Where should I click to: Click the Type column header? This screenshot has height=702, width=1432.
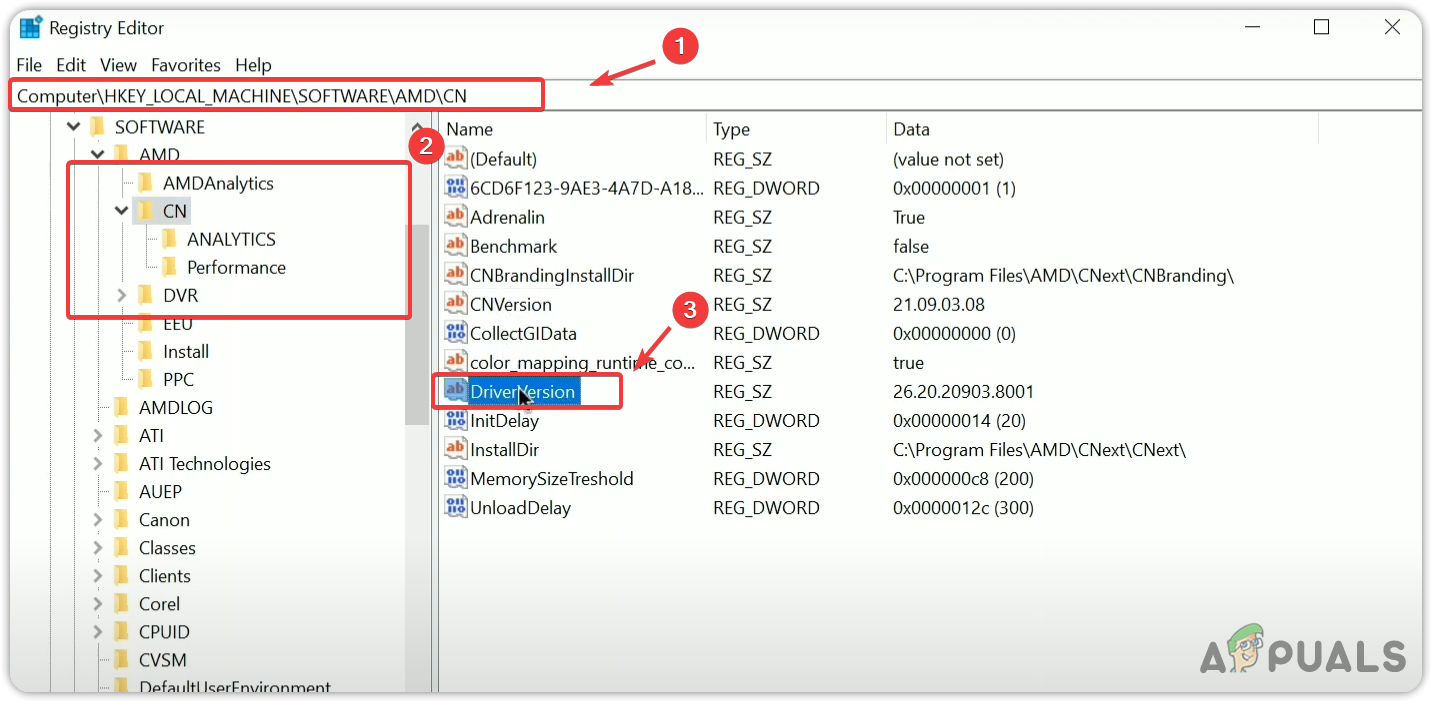[729, 129]
